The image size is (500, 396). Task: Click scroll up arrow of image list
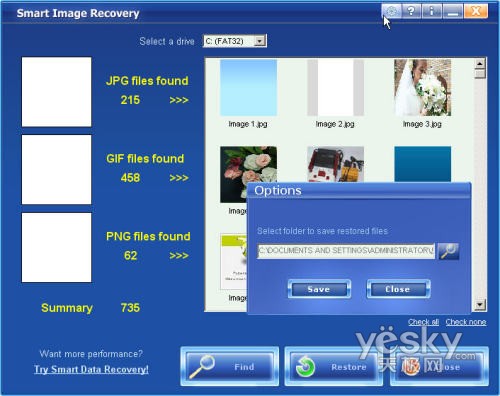480,63
